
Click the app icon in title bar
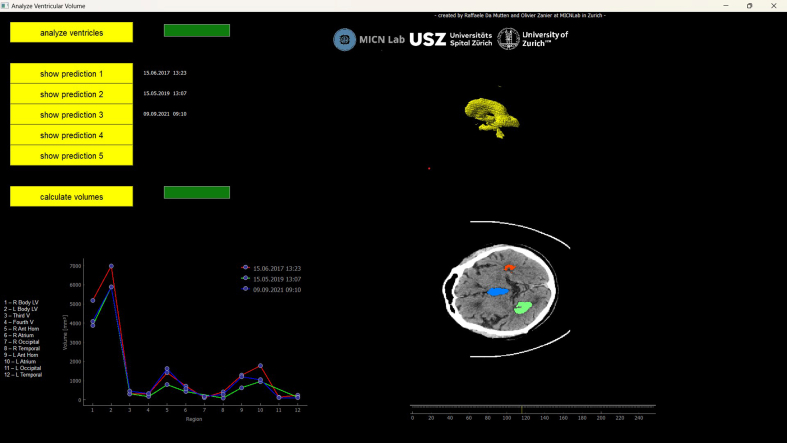tap(5, 6)
